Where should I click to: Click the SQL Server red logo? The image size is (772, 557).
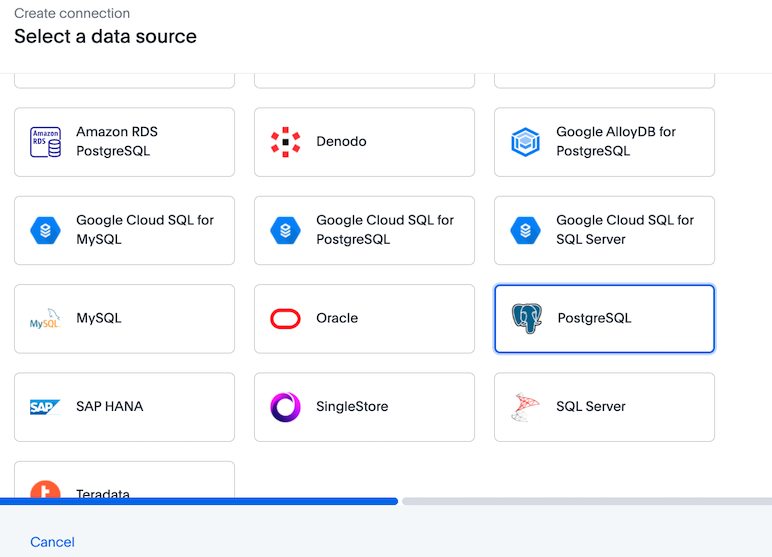[x=525, y=407]
